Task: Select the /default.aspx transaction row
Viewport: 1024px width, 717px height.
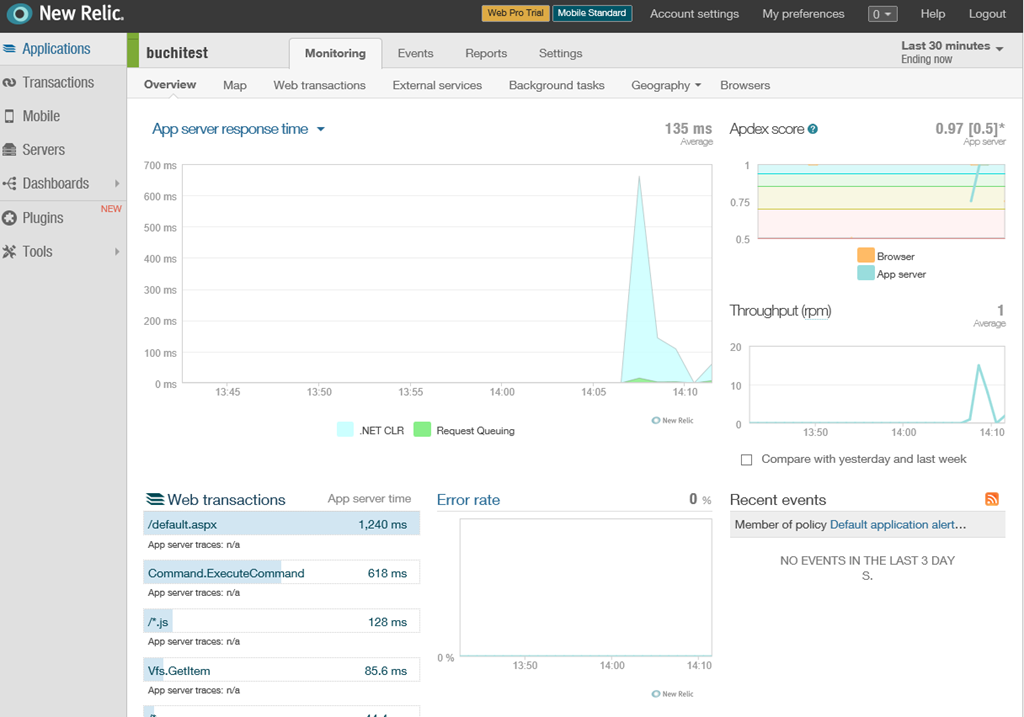Action: tap(281, 524)
